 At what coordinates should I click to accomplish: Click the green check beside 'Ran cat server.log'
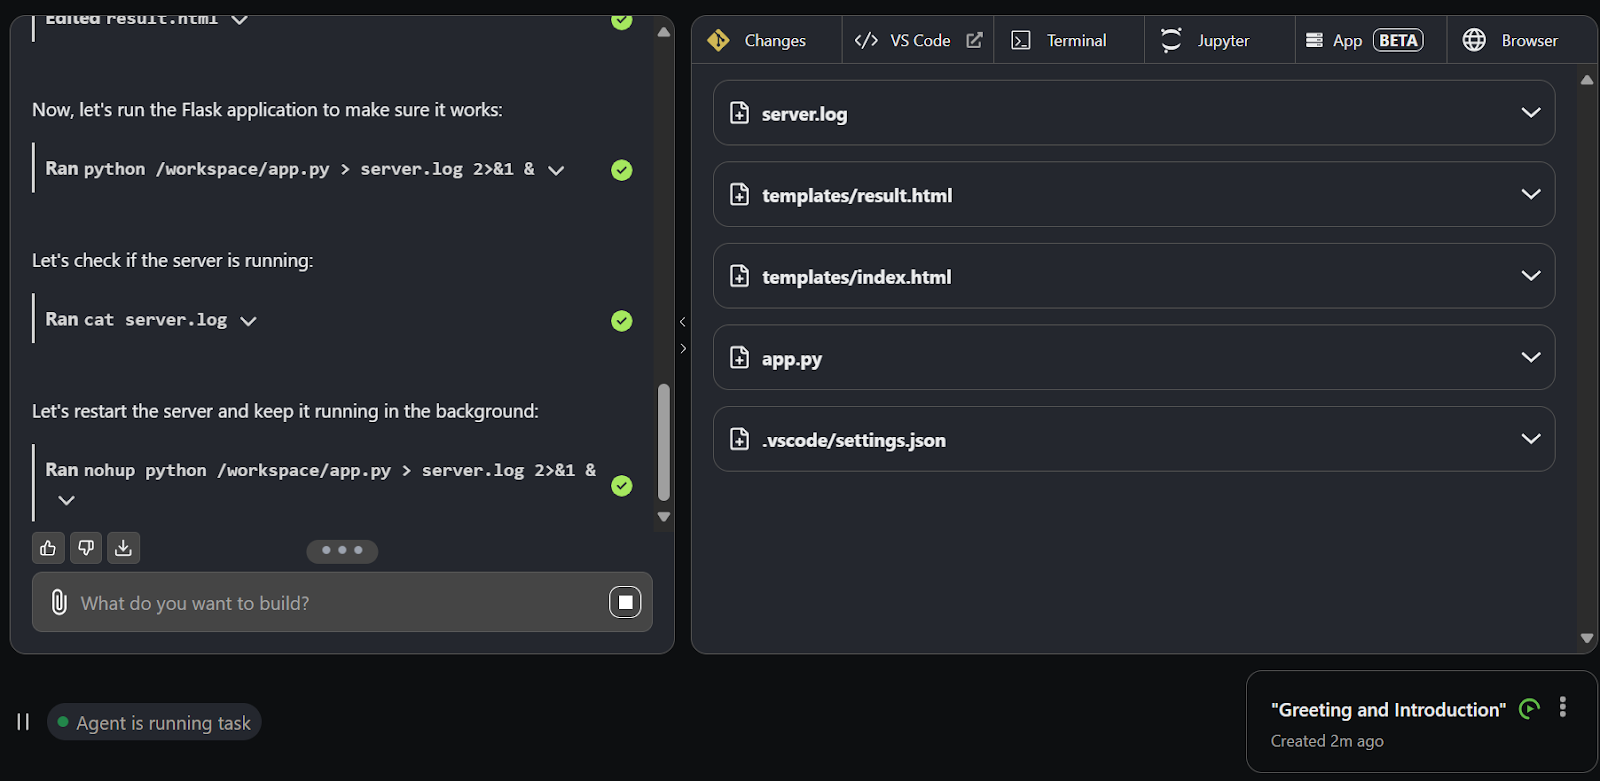click(x=622, y=321)
